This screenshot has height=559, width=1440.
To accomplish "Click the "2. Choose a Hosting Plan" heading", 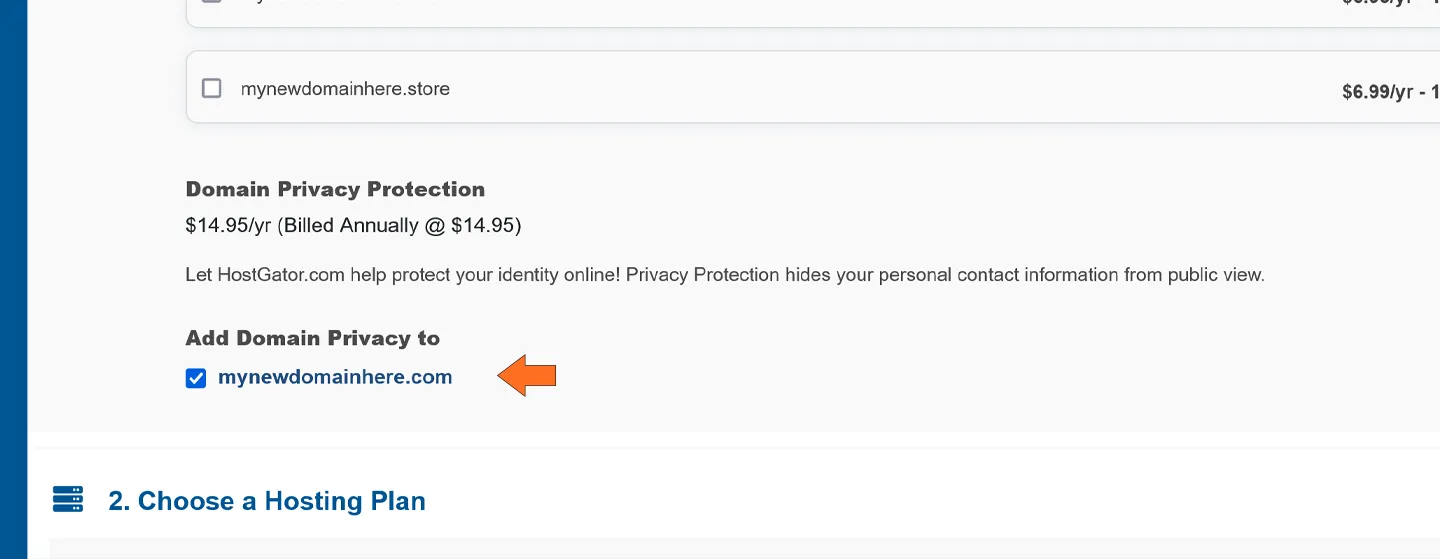I will pyautogui.click(x=267, y=501).
